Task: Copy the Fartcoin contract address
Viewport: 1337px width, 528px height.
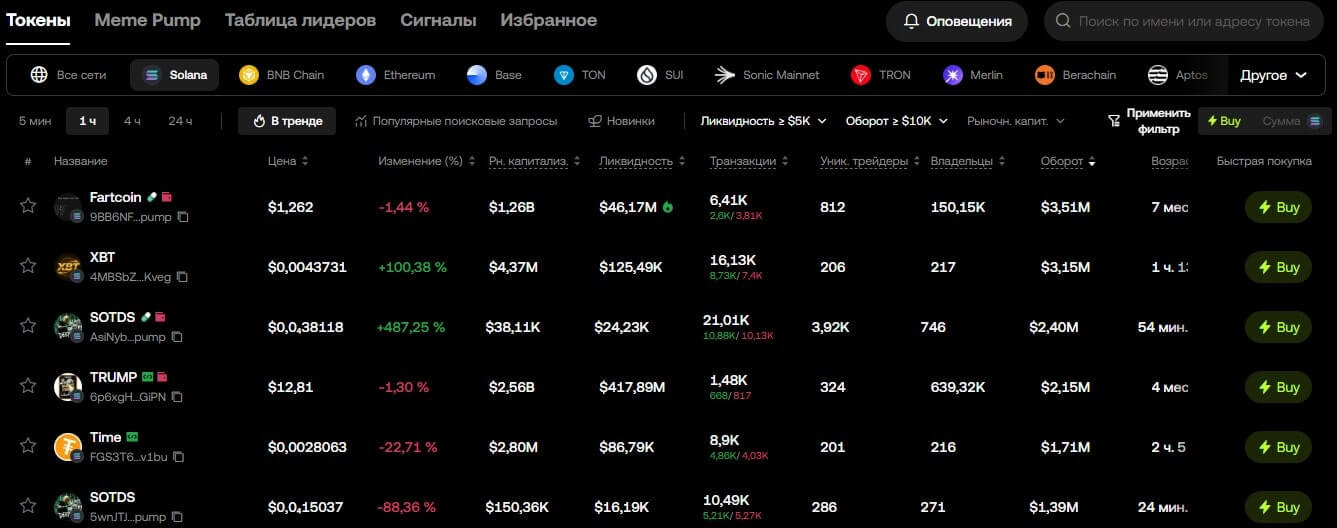Action: coord(182,217)
